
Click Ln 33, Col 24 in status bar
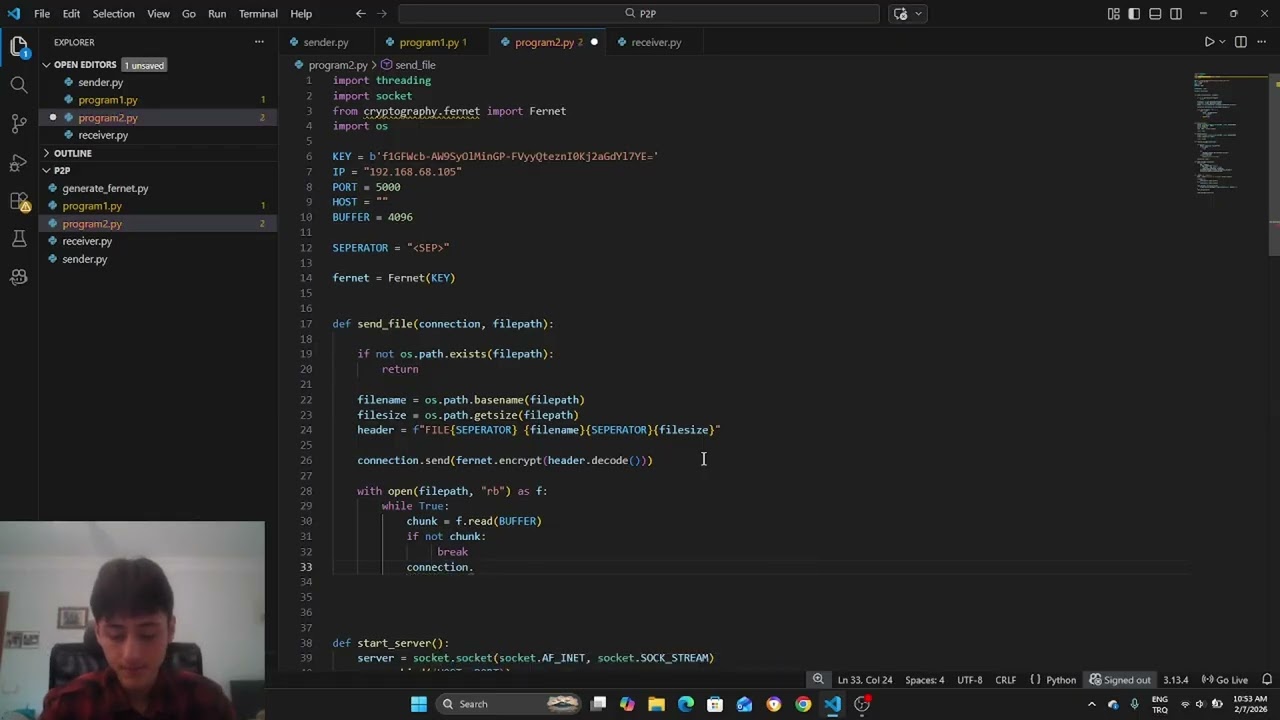point(864,680)
